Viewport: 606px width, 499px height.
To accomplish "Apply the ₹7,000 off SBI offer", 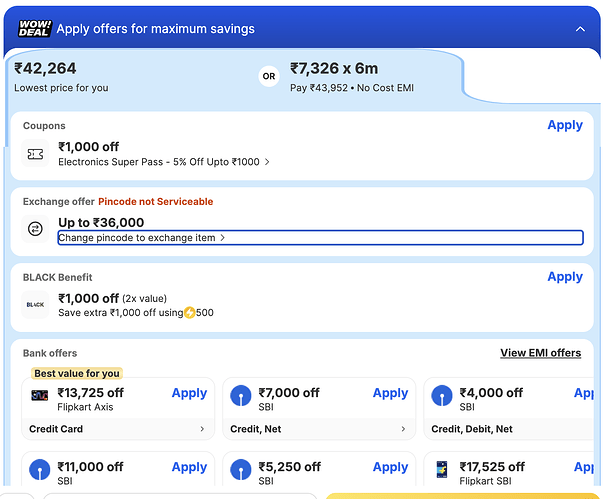I will click(390, 393).
